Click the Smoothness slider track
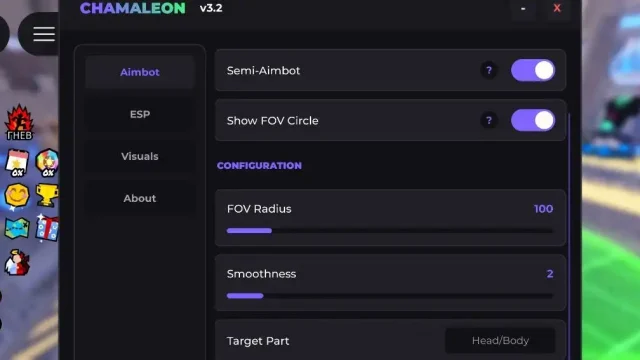The image size is (640, 360). (390, 296)
